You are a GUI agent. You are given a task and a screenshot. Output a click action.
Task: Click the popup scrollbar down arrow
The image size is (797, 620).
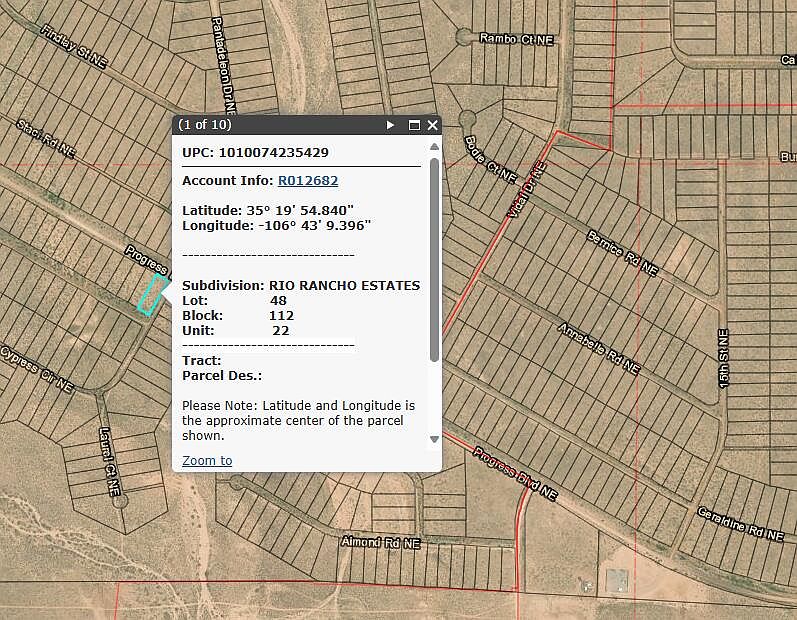pyautogui.click(x=434, y=439)
